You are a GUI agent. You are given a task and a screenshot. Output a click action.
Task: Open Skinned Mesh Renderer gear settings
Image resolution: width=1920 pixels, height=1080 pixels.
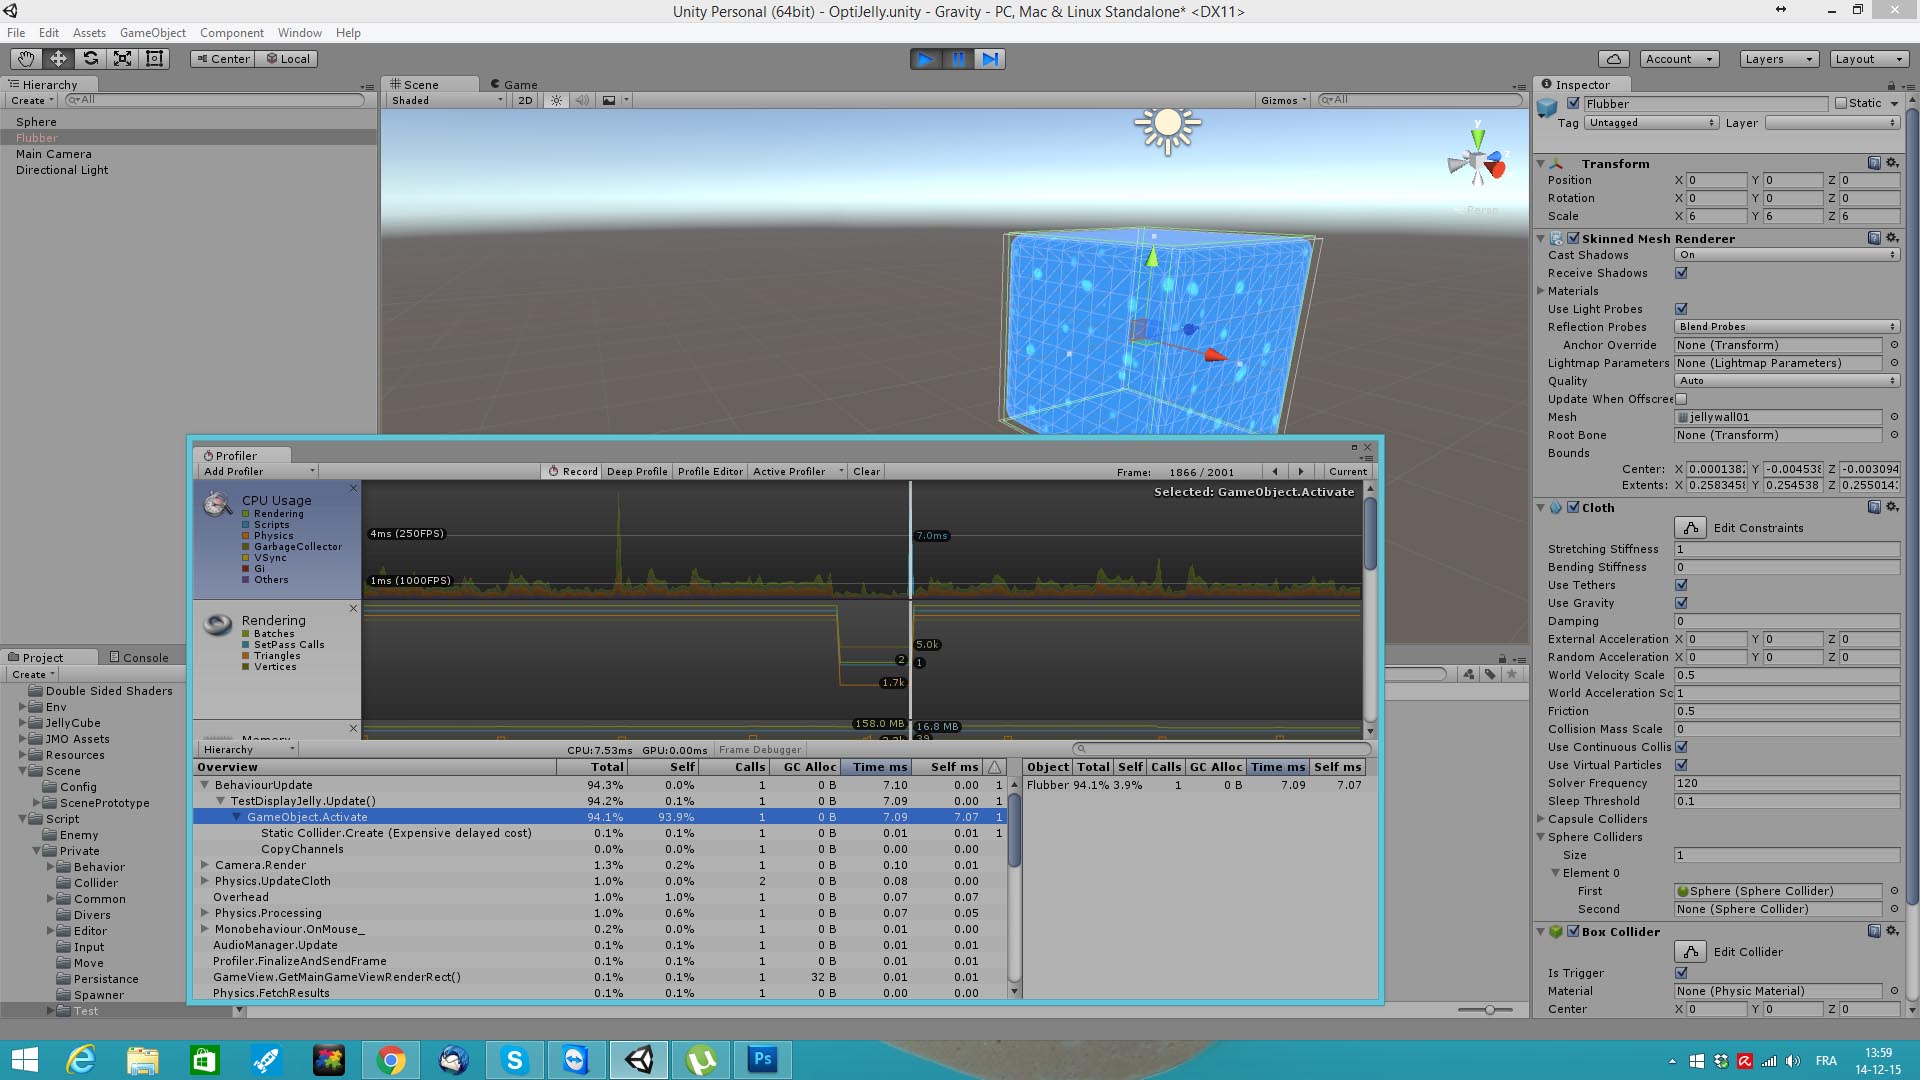pos(1892,238)
